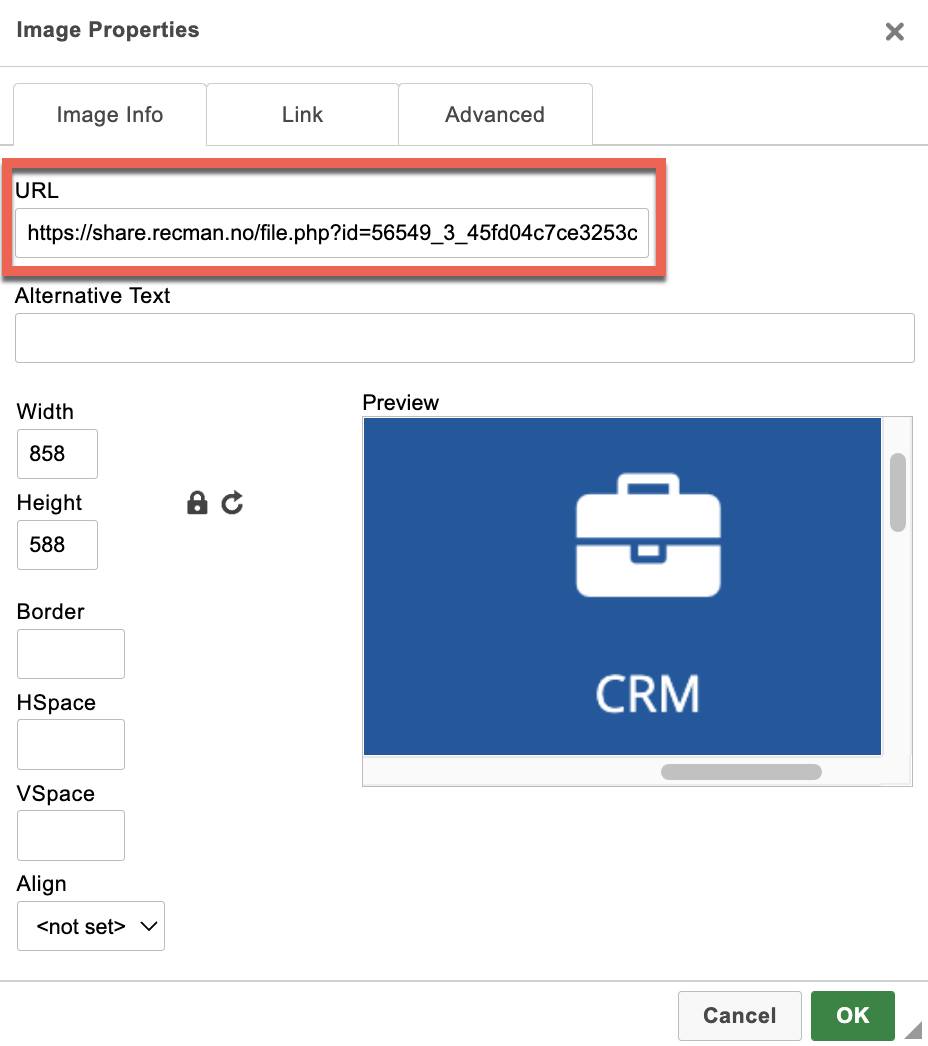Click the preview horizontal scrollbar thumb
Screen dimensions: 928x1046
pyautogui.click(x=741, y=772)
